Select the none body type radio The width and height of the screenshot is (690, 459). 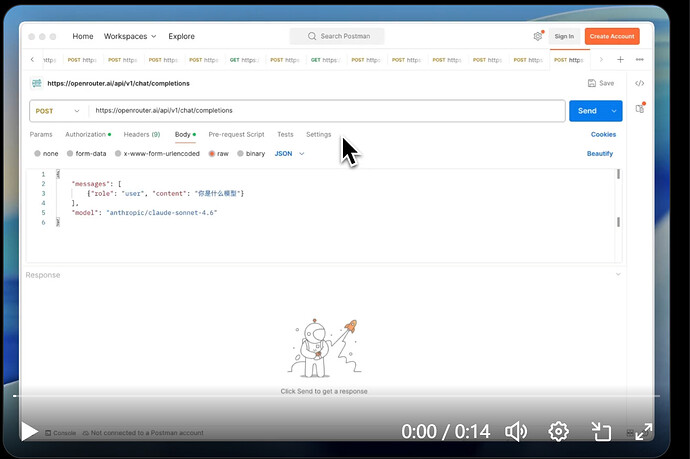coord(37,154)
